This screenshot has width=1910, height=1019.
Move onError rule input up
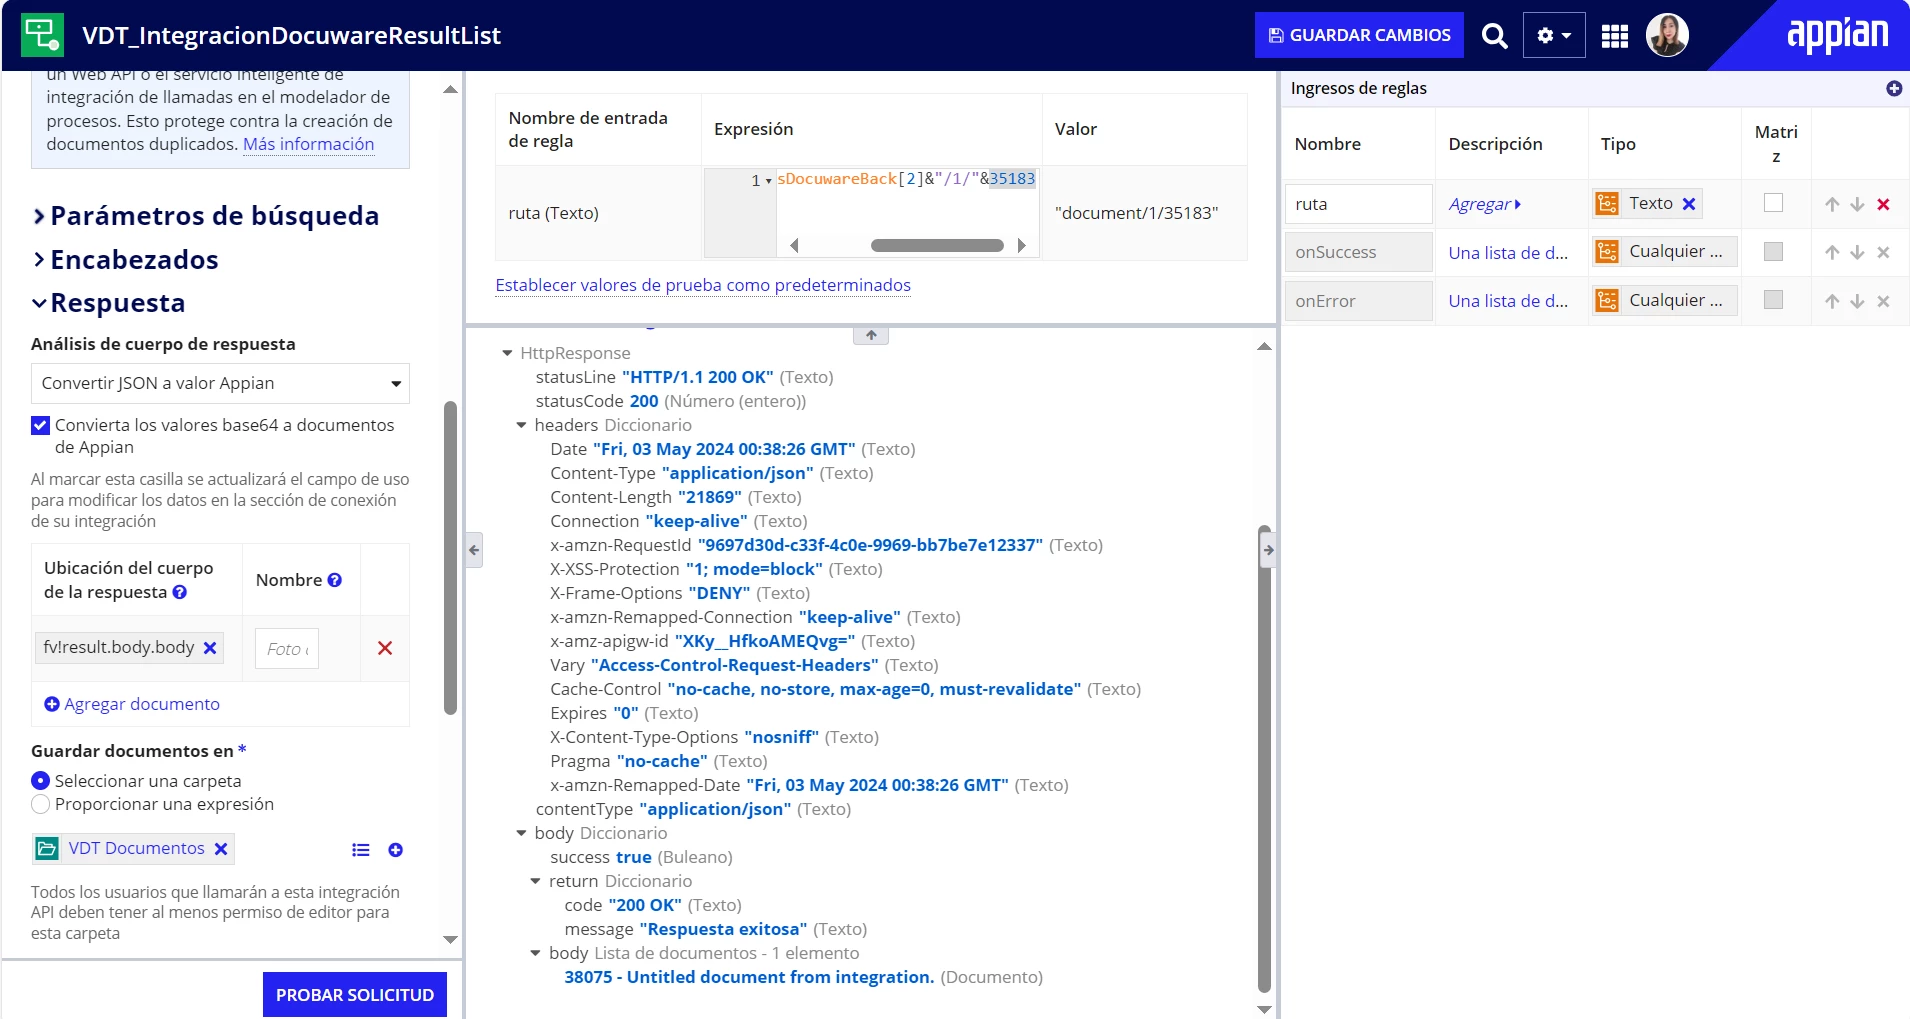pyautogui.click(x=1832, y=301)
